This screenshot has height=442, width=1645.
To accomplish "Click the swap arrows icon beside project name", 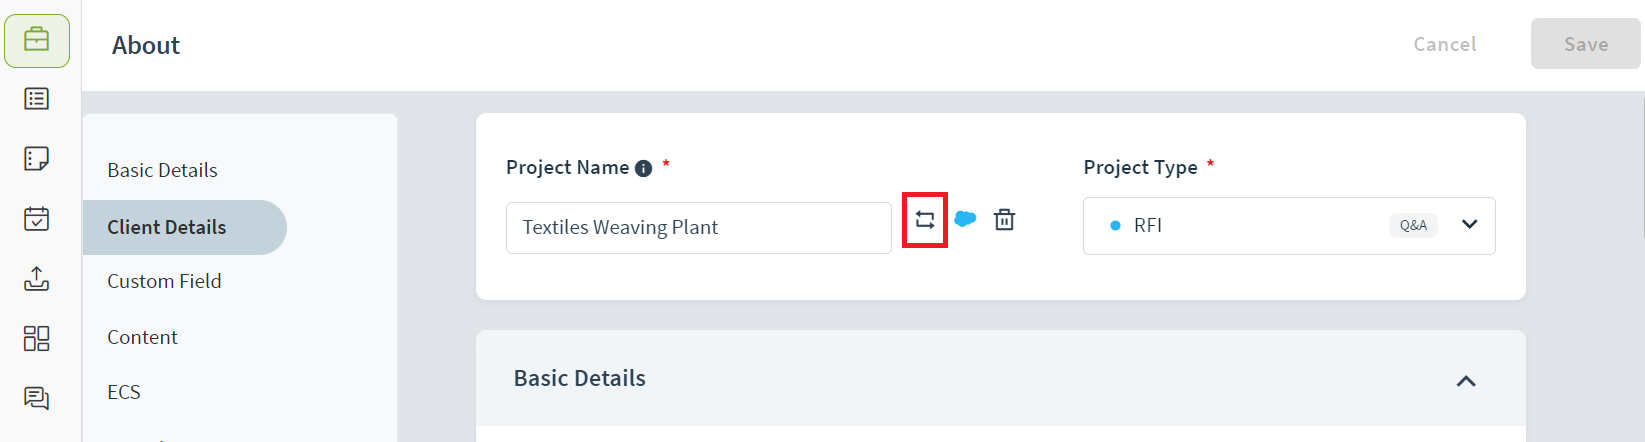I will (x=925, y=220).
